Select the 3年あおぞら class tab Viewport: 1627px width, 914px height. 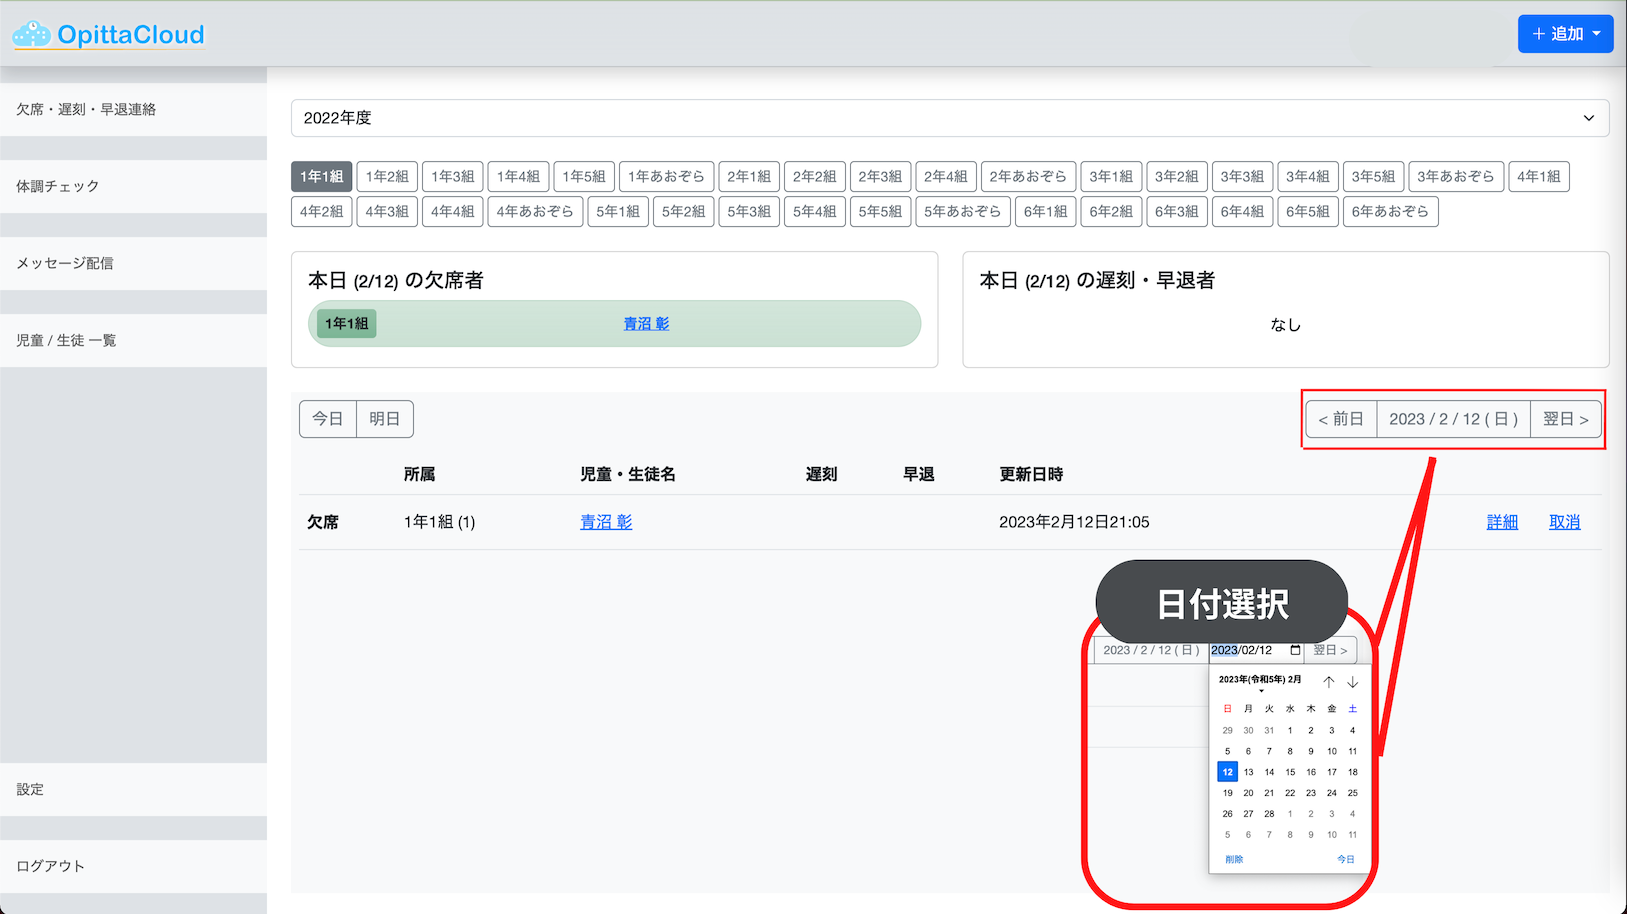tap(1456, 176)
